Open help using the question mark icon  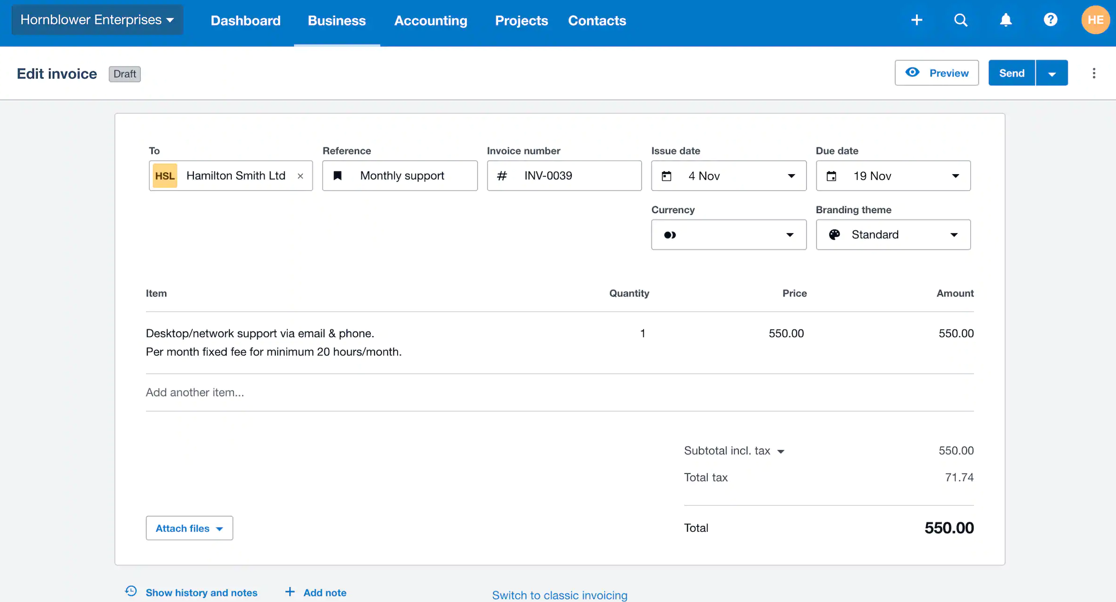pos(1049,19)
